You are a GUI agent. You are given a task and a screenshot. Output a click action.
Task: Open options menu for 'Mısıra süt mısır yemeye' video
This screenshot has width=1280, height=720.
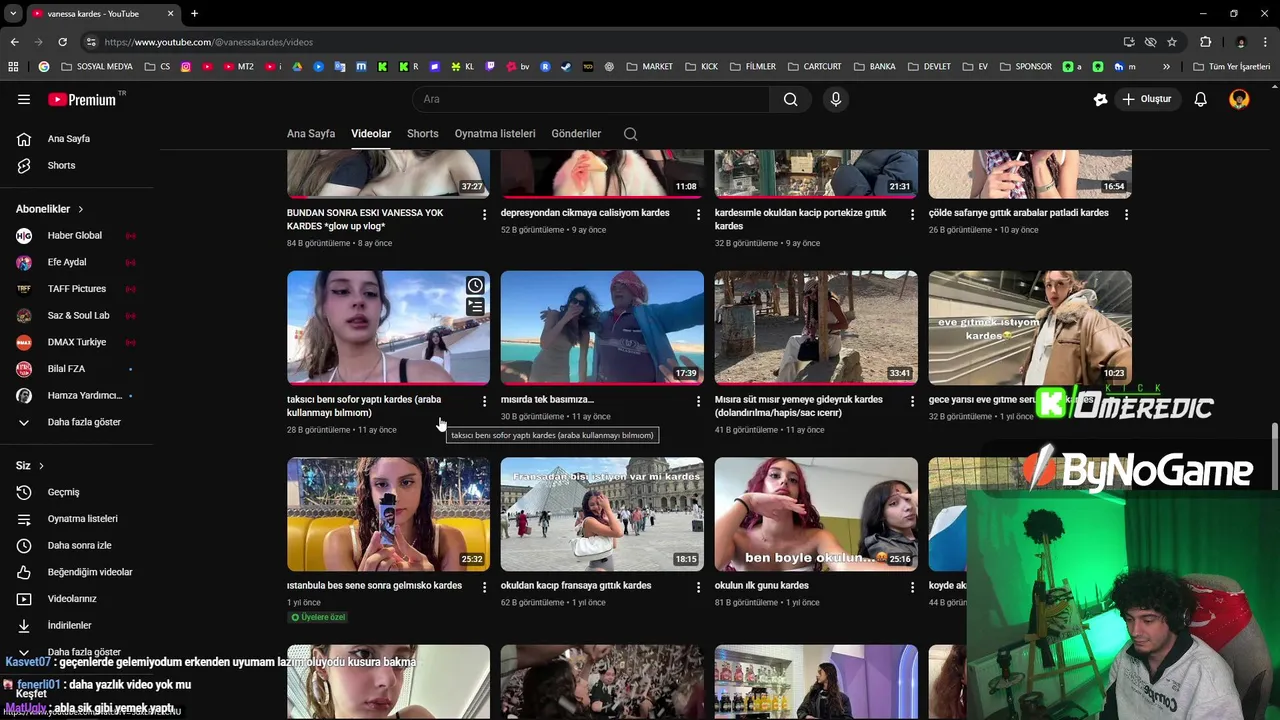point(912,401)
